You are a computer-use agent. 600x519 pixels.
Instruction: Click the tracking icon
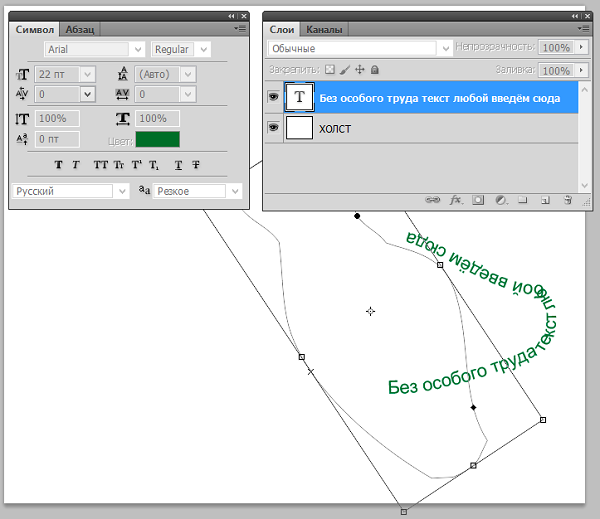122,94
